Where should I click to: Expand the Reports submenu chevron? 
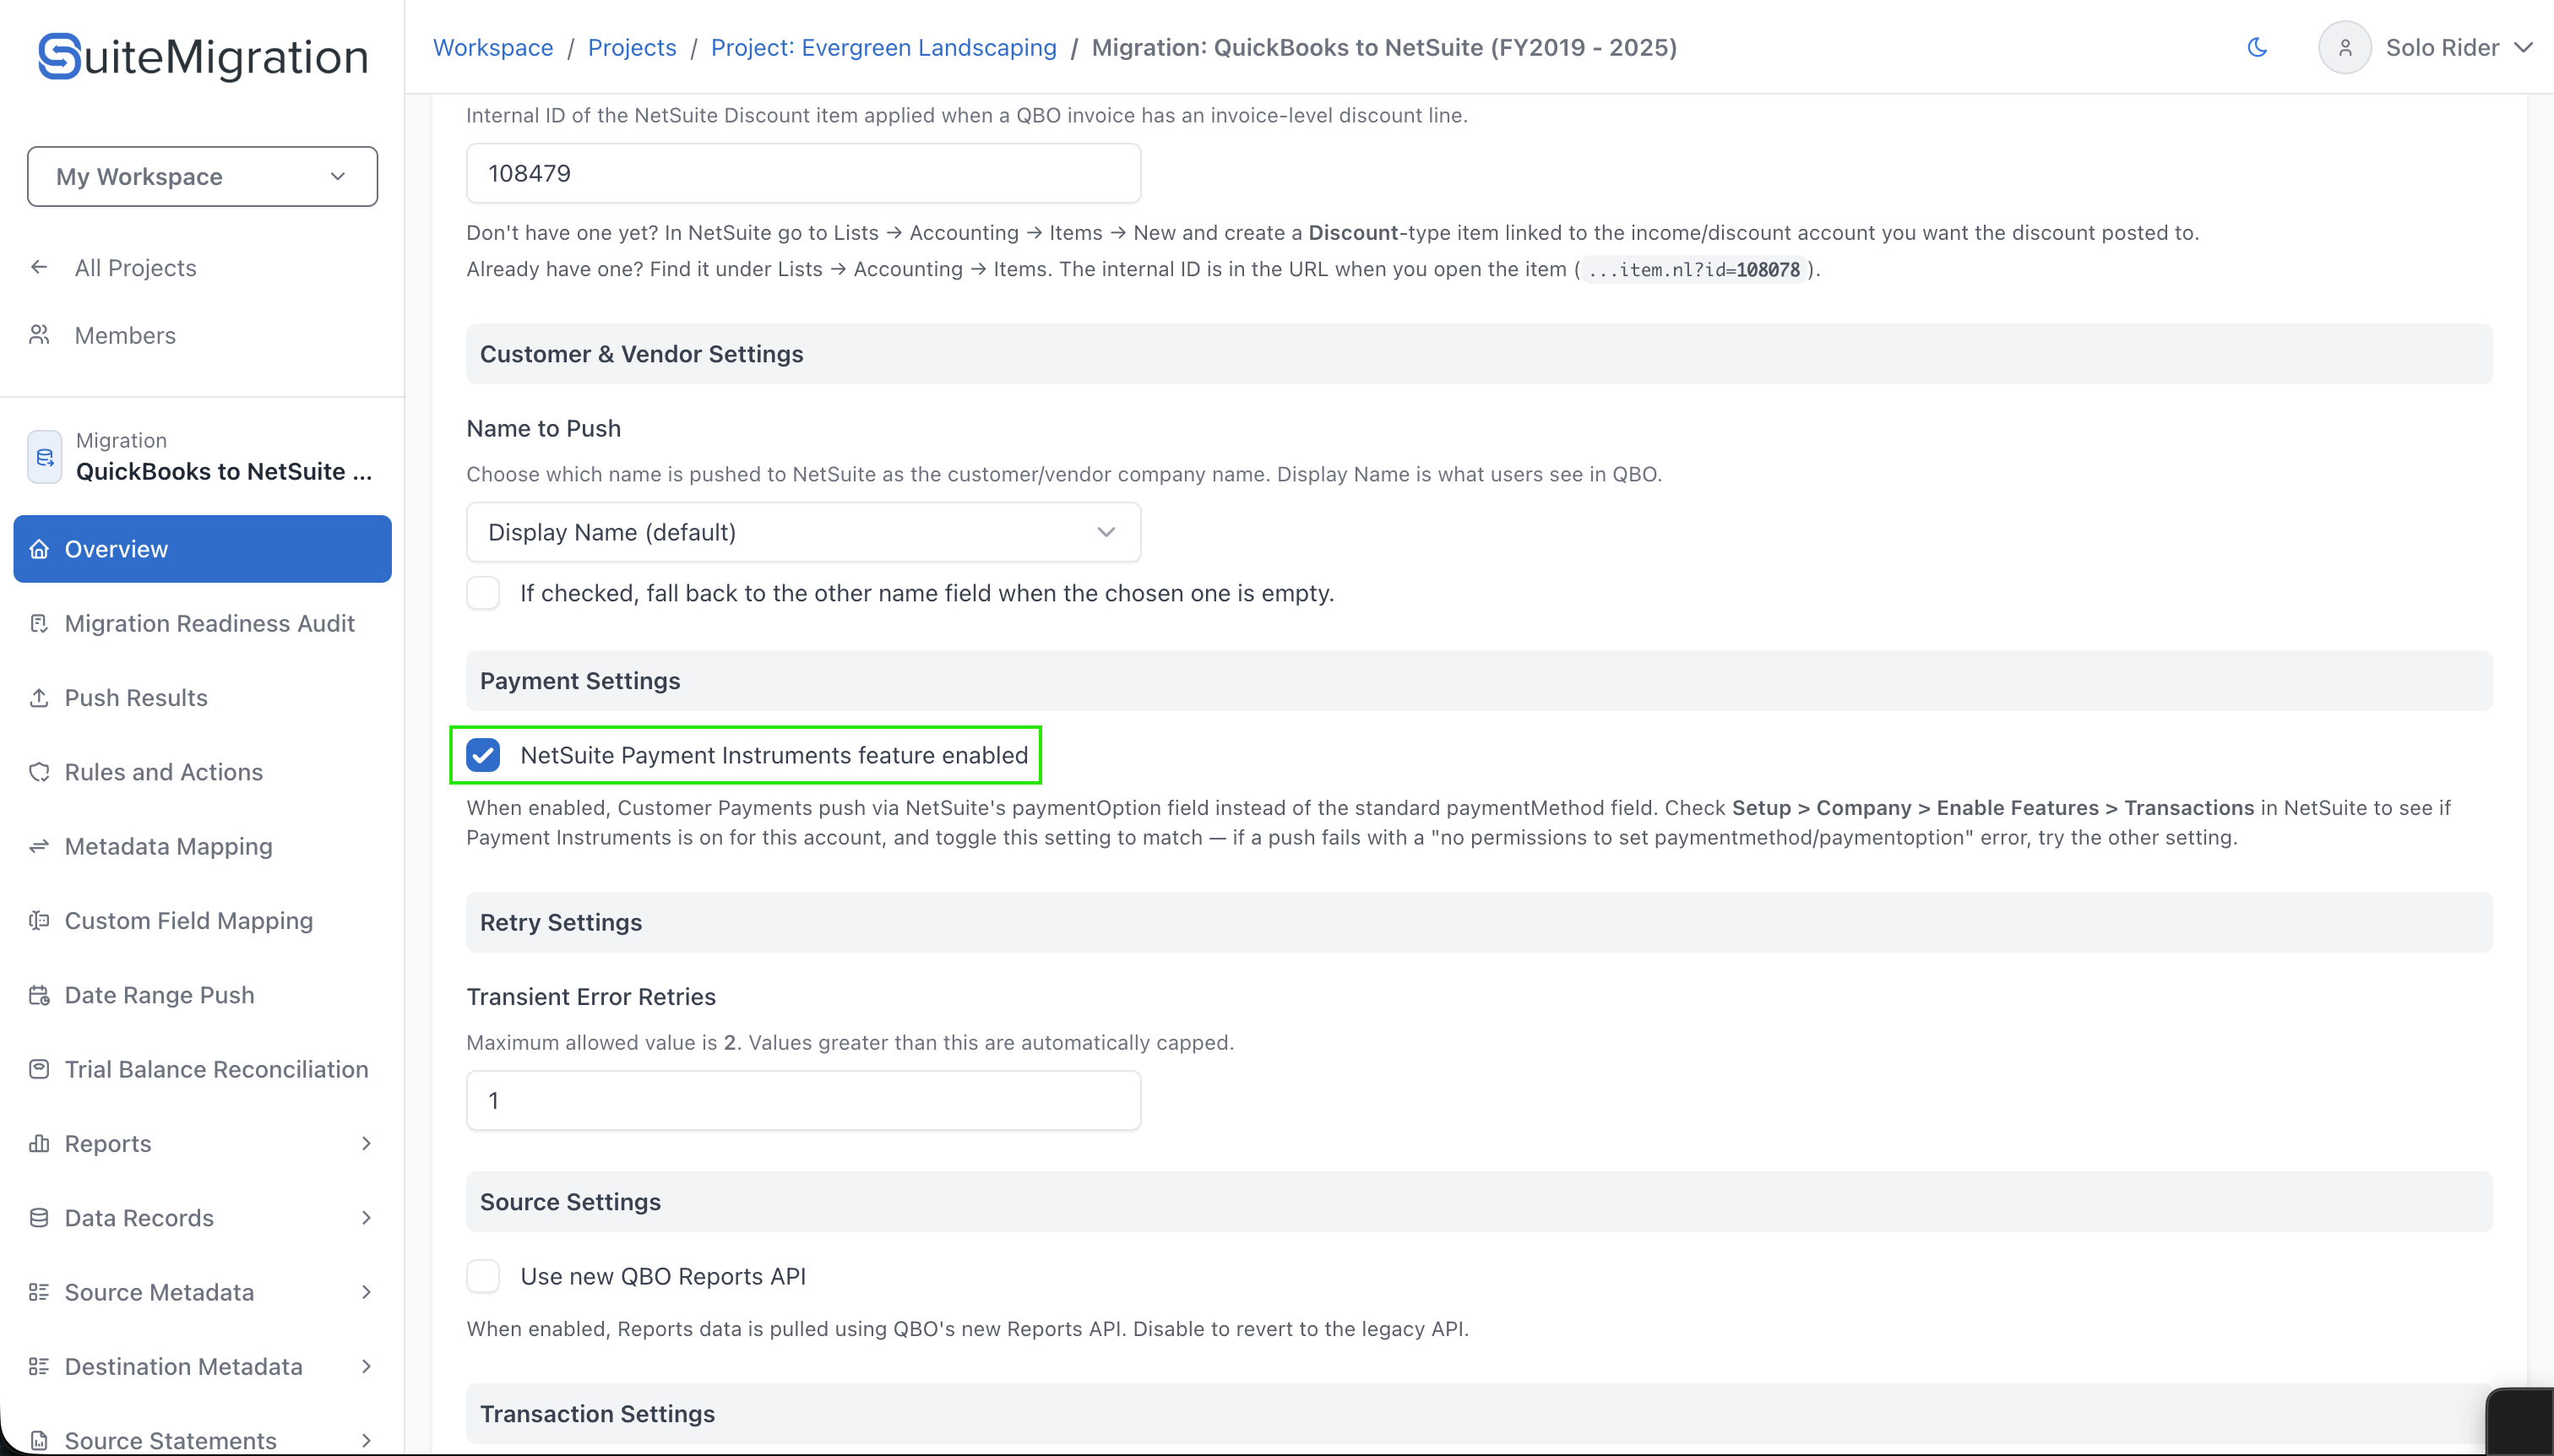pos(366,1143)
